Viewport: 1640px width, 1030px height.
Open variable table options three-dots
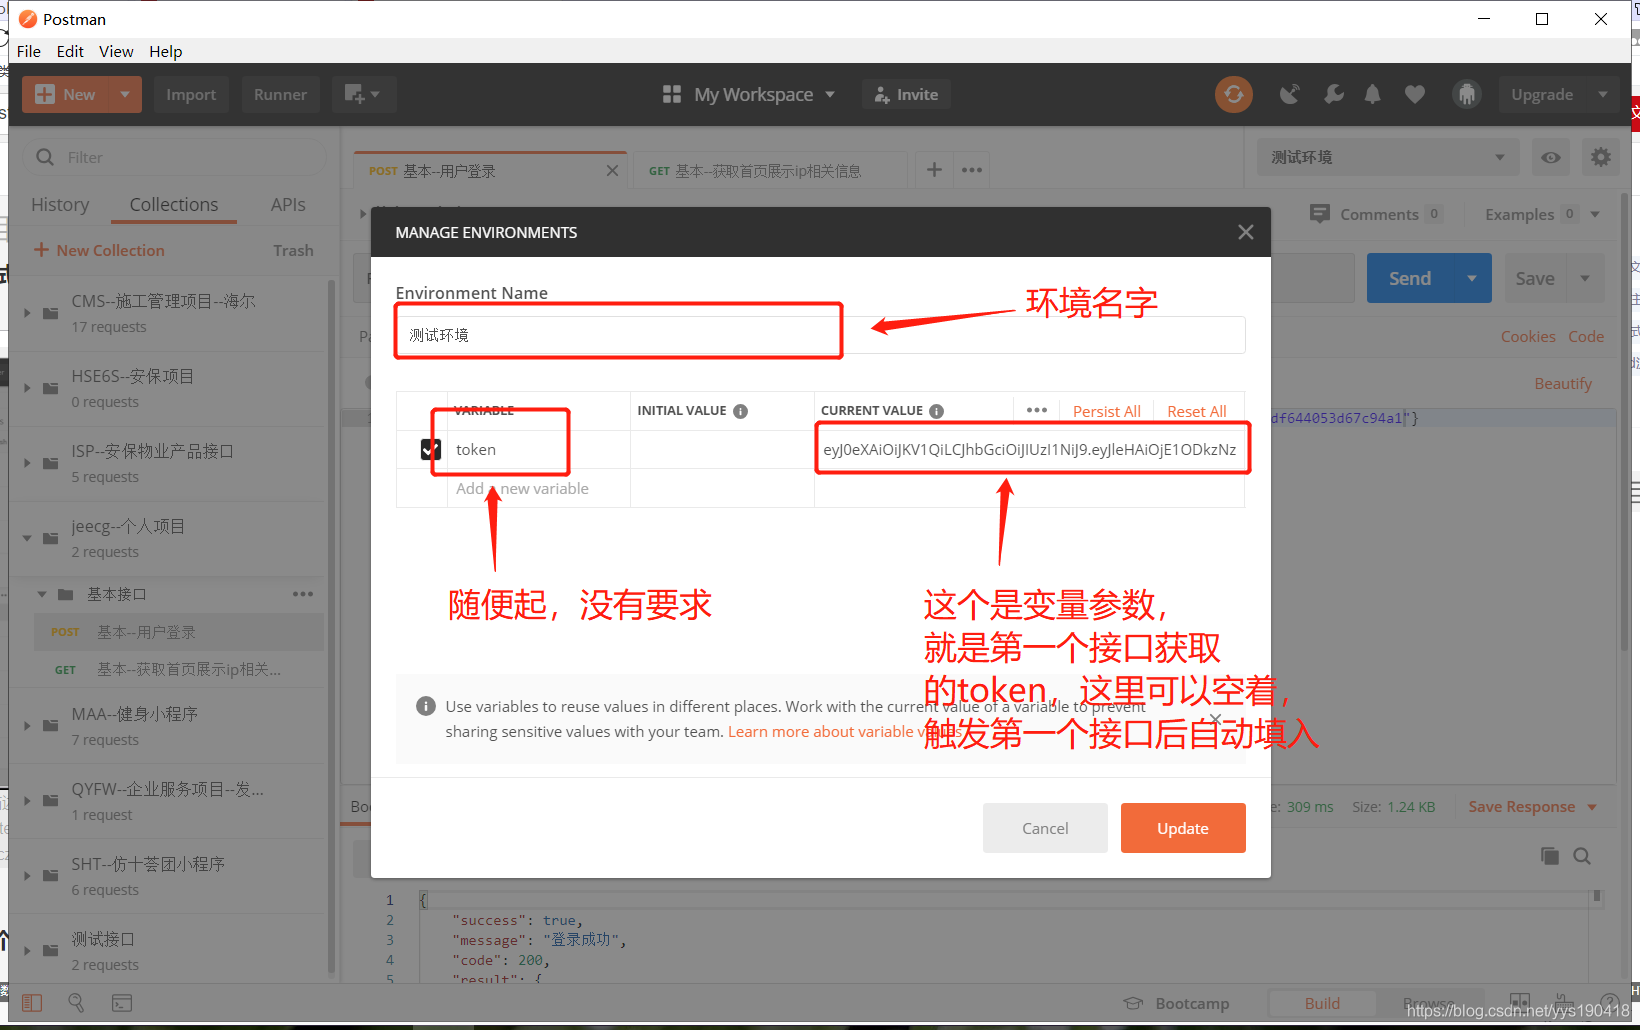pos(1037,410)
